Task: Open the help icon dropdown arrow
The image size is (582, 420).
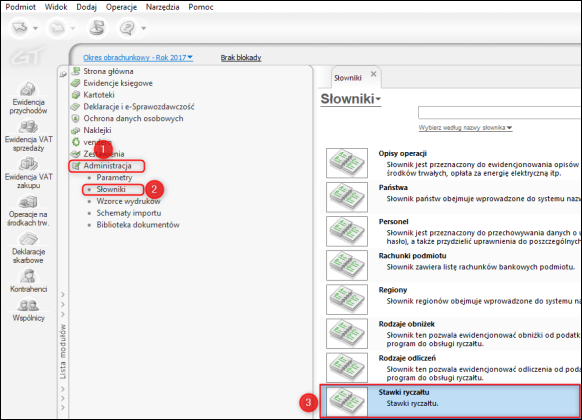Action: (x=144, y=28)
